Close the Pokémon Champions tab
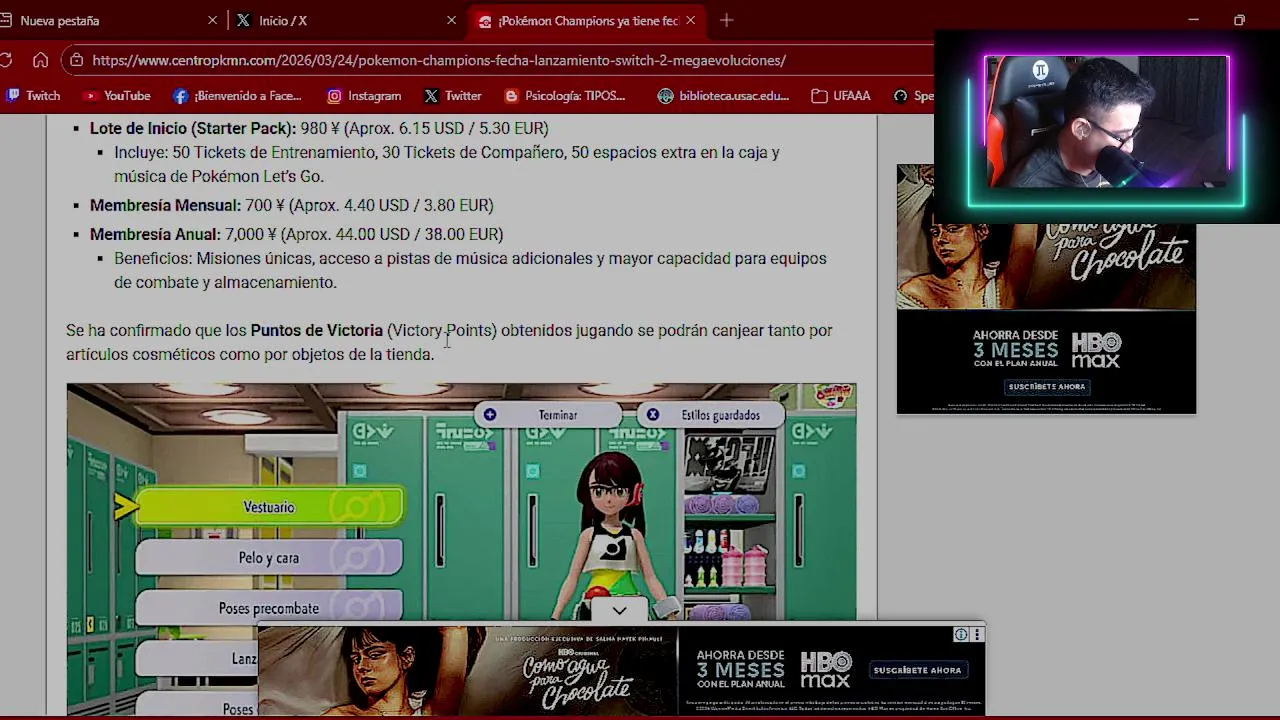The image size is (1280, 720). tap(690, 20)
